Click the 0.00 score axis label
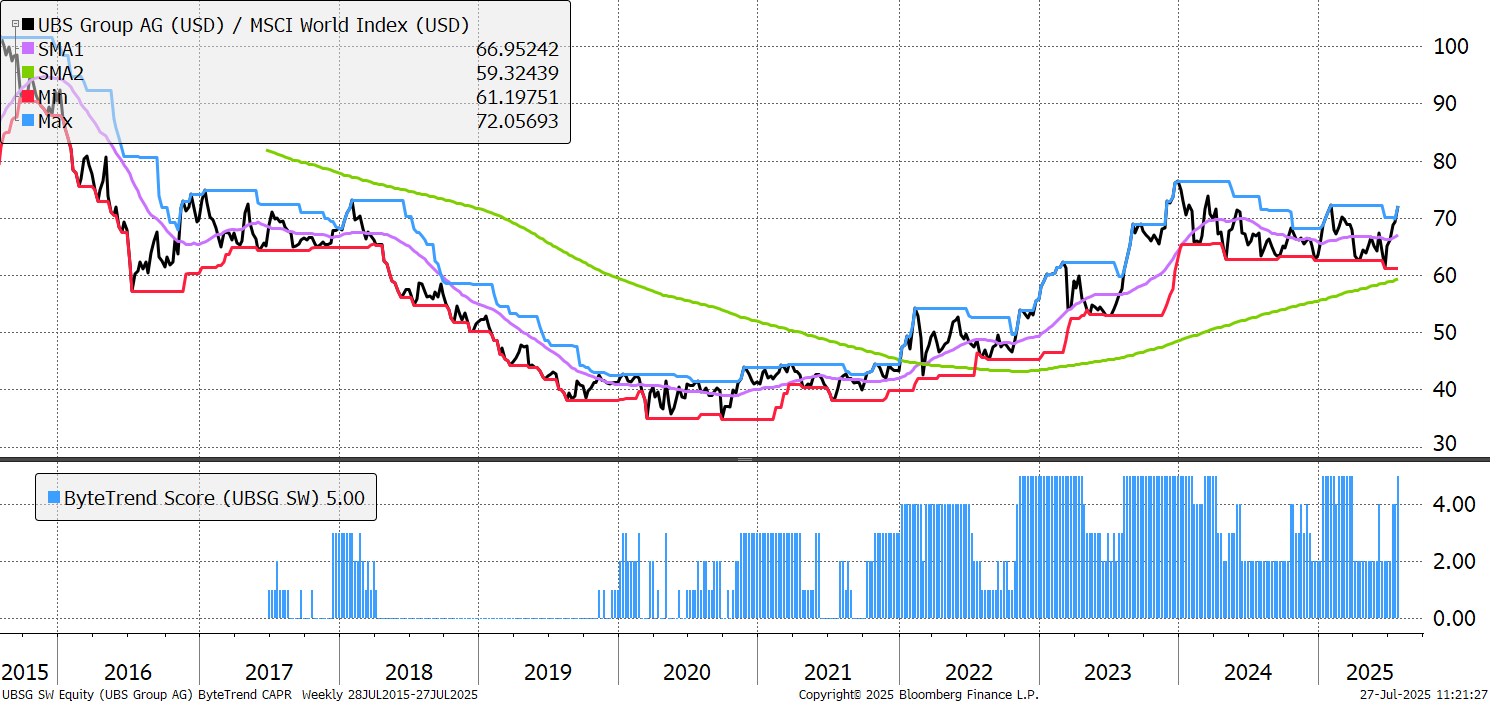Screen dimensions: 1490x703 [x=1452, y=618]
